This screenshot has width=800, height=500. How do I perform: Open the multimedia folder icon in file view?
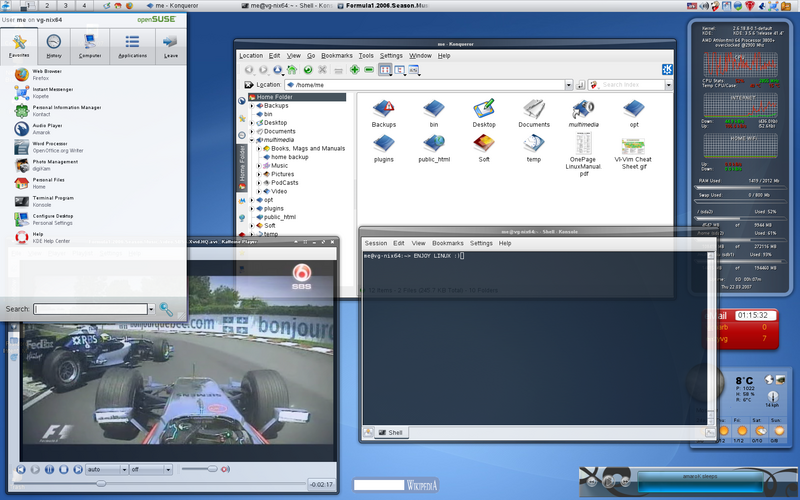pyautogui.click(x=584, y=109)
